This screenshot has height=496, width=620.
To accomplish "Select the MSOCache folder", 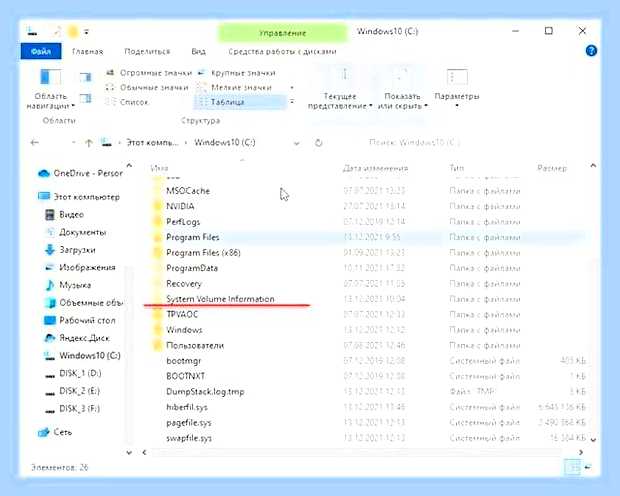I will [x=188, y=191].
